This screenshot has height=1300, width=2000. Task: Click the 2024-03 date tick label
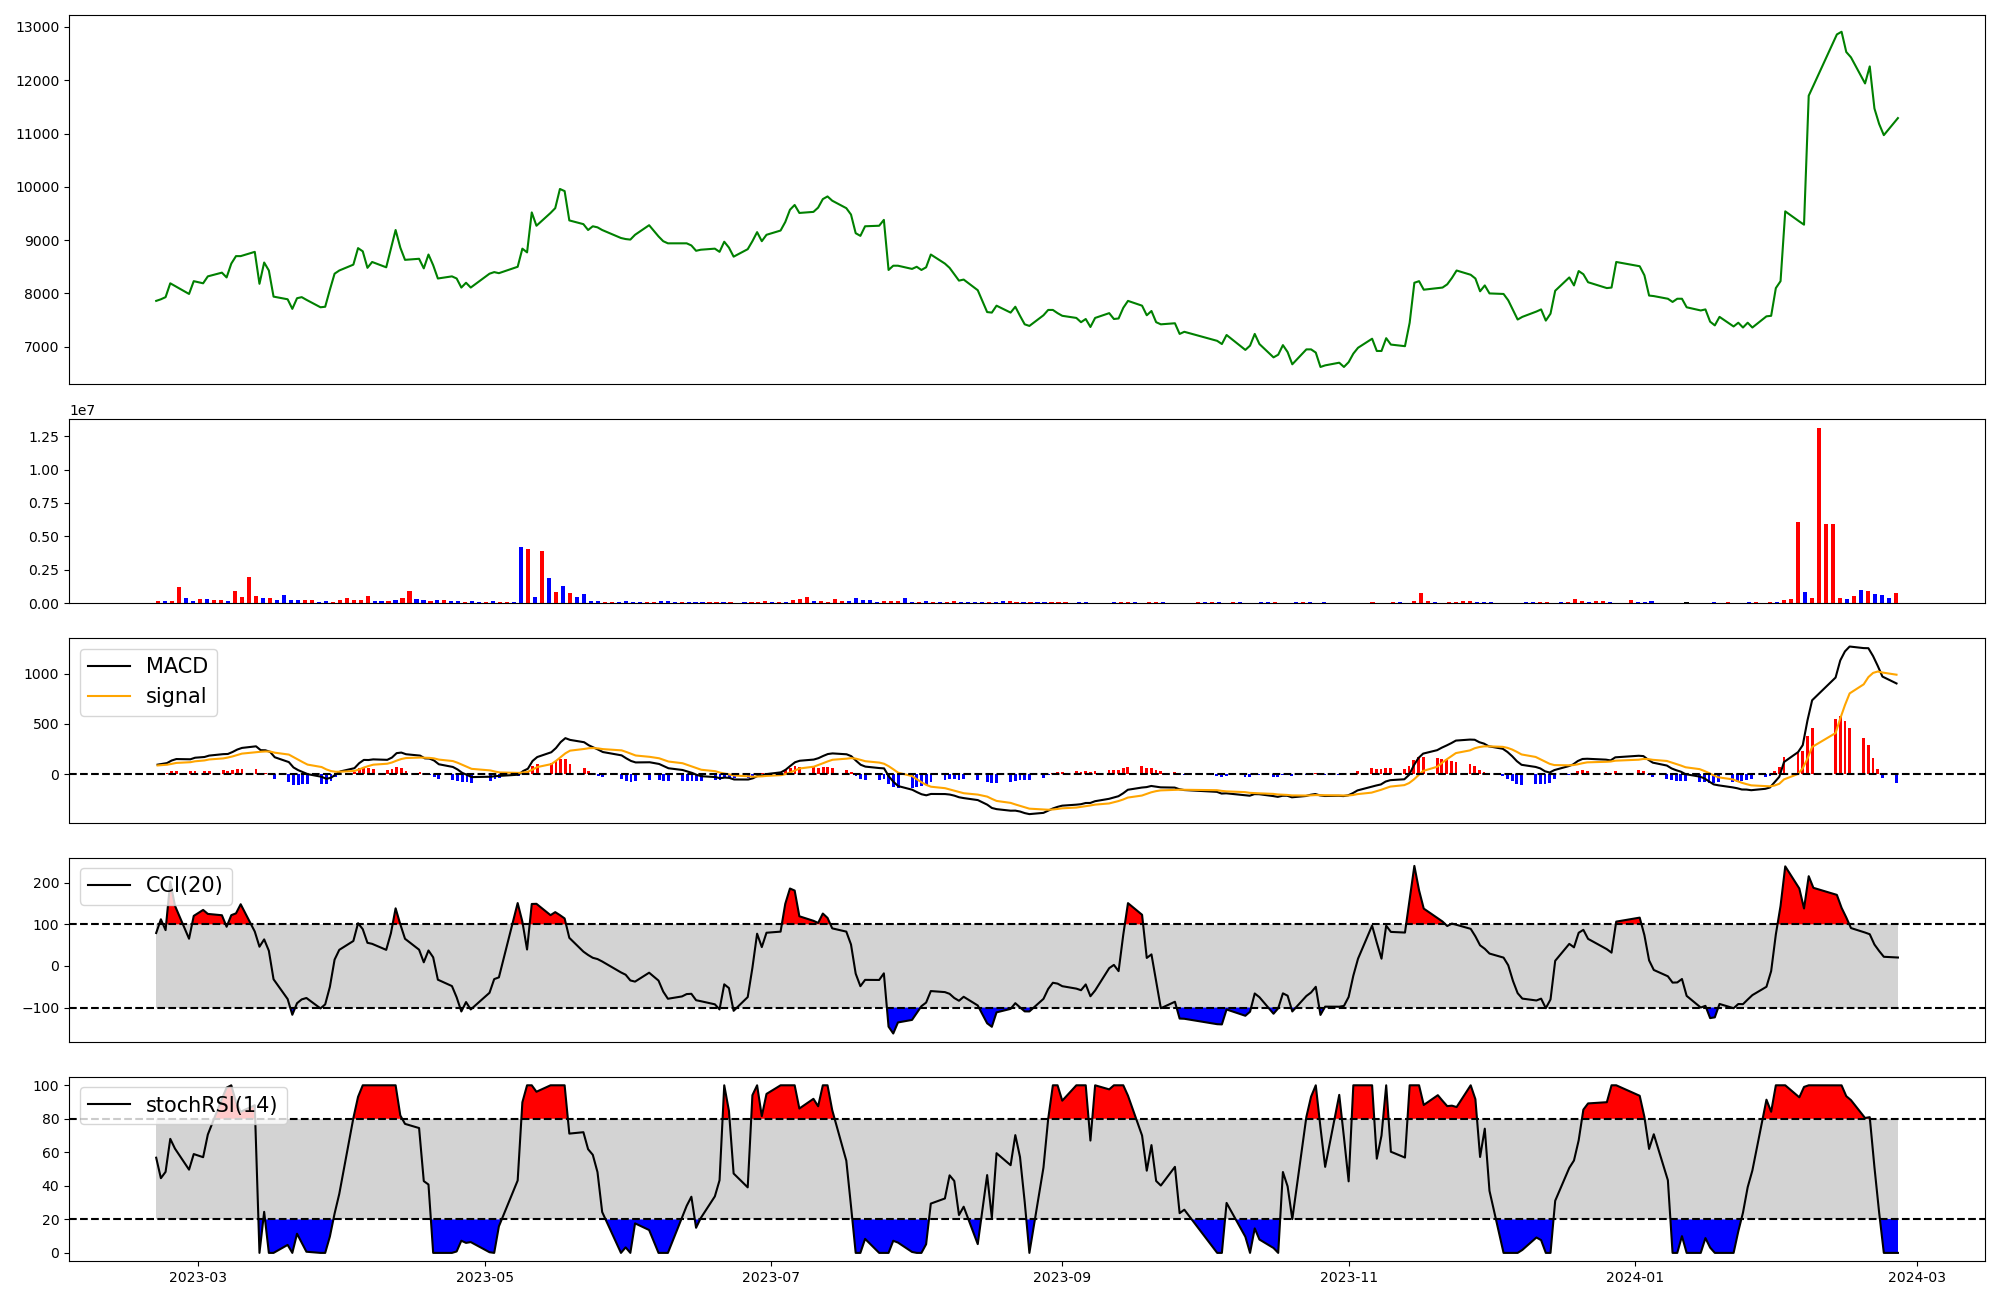click(1917, 1276)
